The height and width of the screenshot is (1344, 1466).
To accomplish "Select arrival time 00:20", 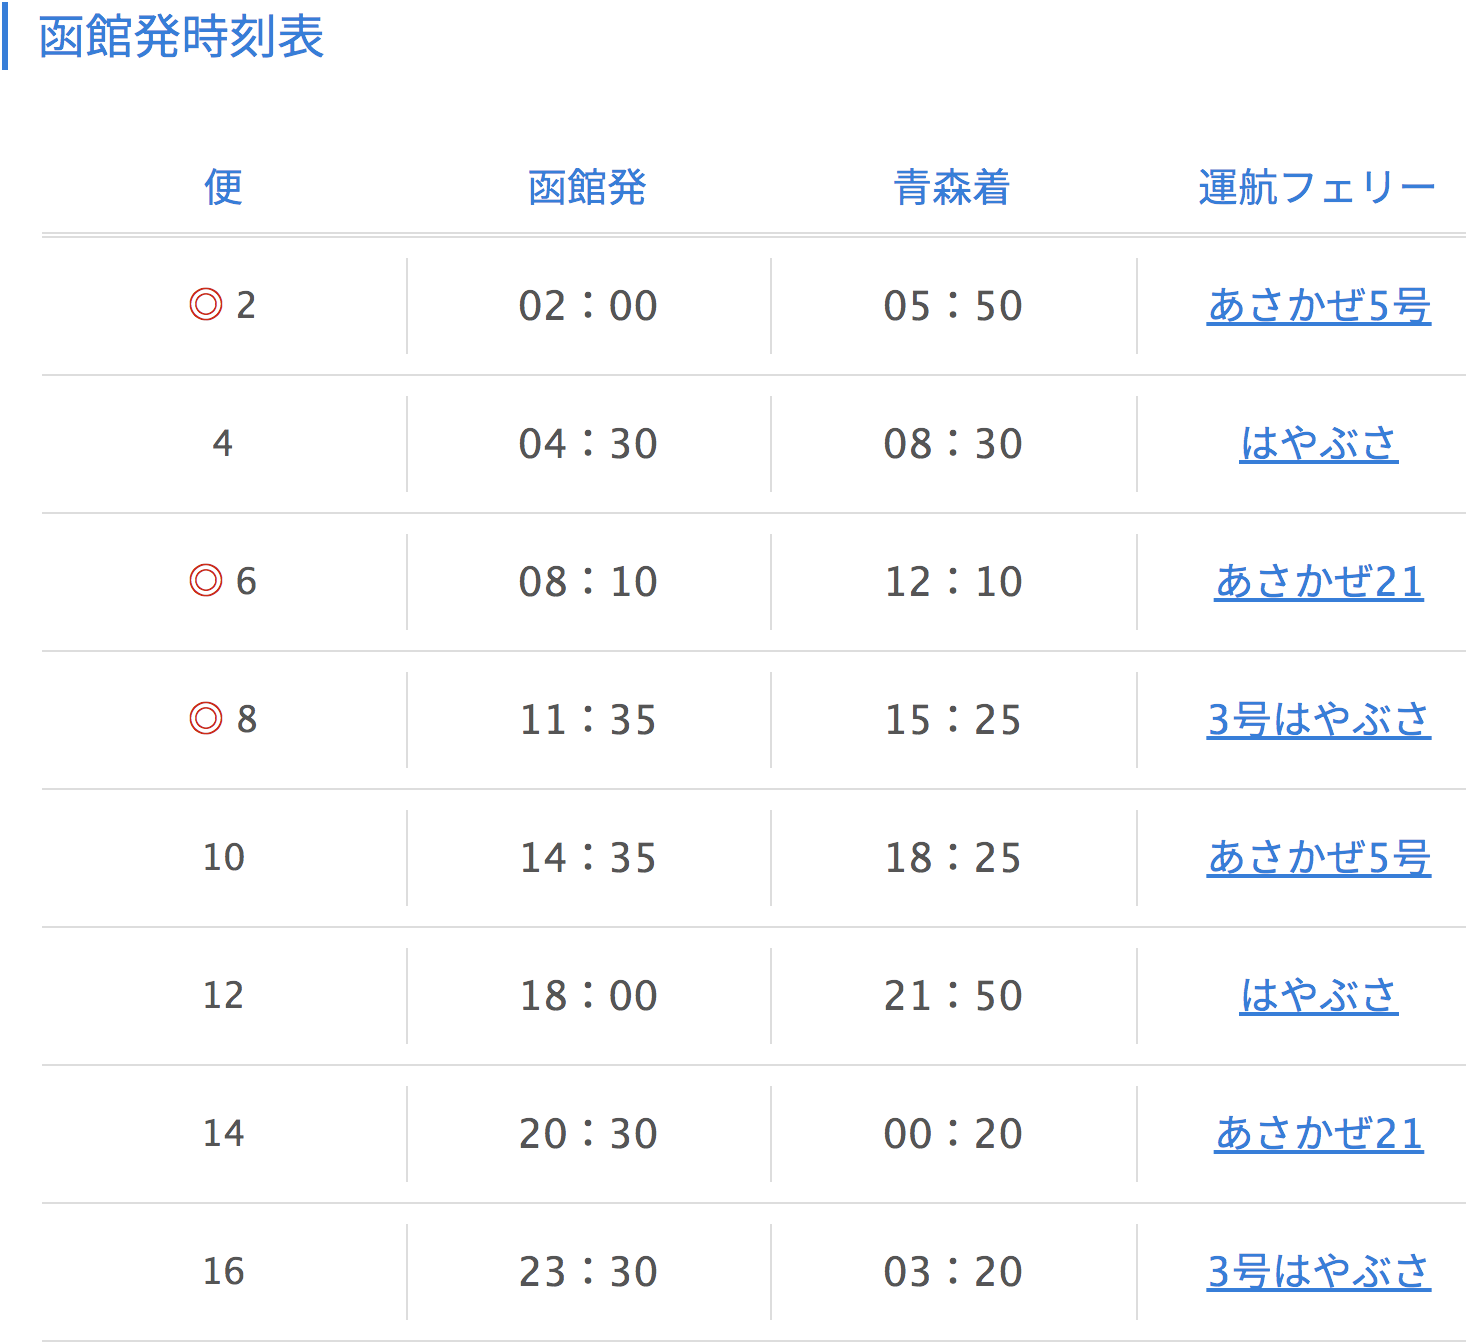I will click(x=953, y=1133).
